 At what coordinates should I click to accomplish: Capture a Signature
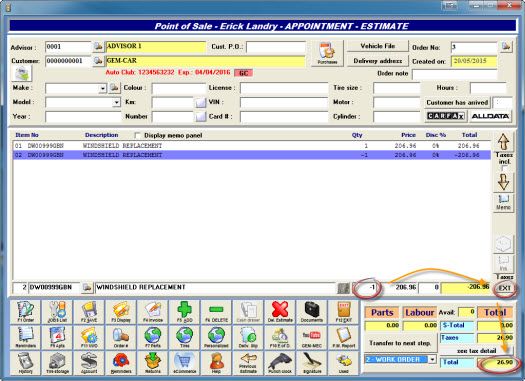[312, 363]
